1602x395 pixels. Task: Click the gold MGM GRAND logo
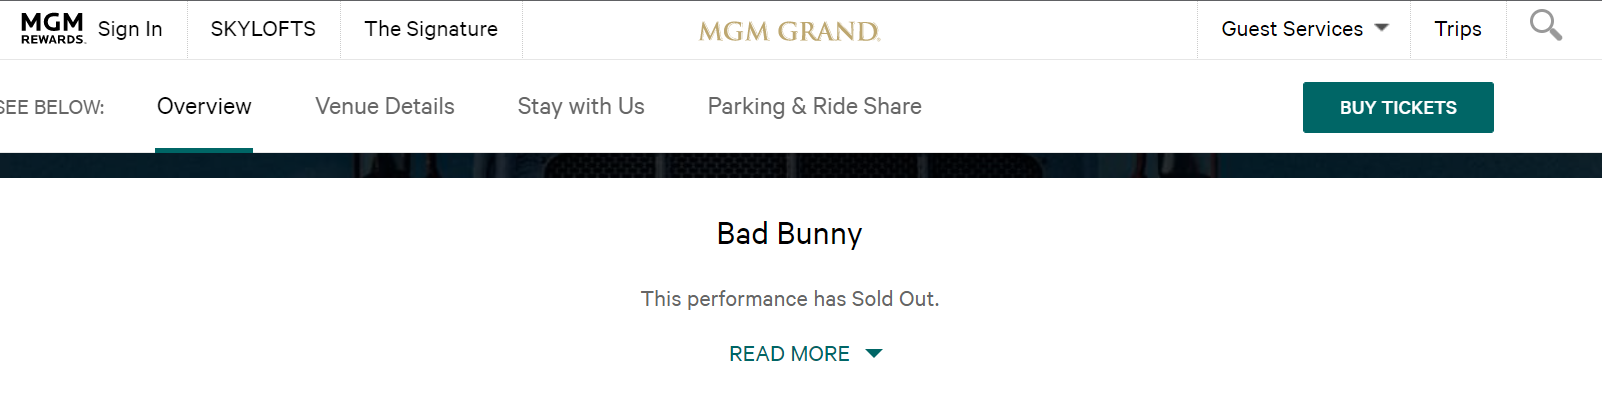coord(789,32)
